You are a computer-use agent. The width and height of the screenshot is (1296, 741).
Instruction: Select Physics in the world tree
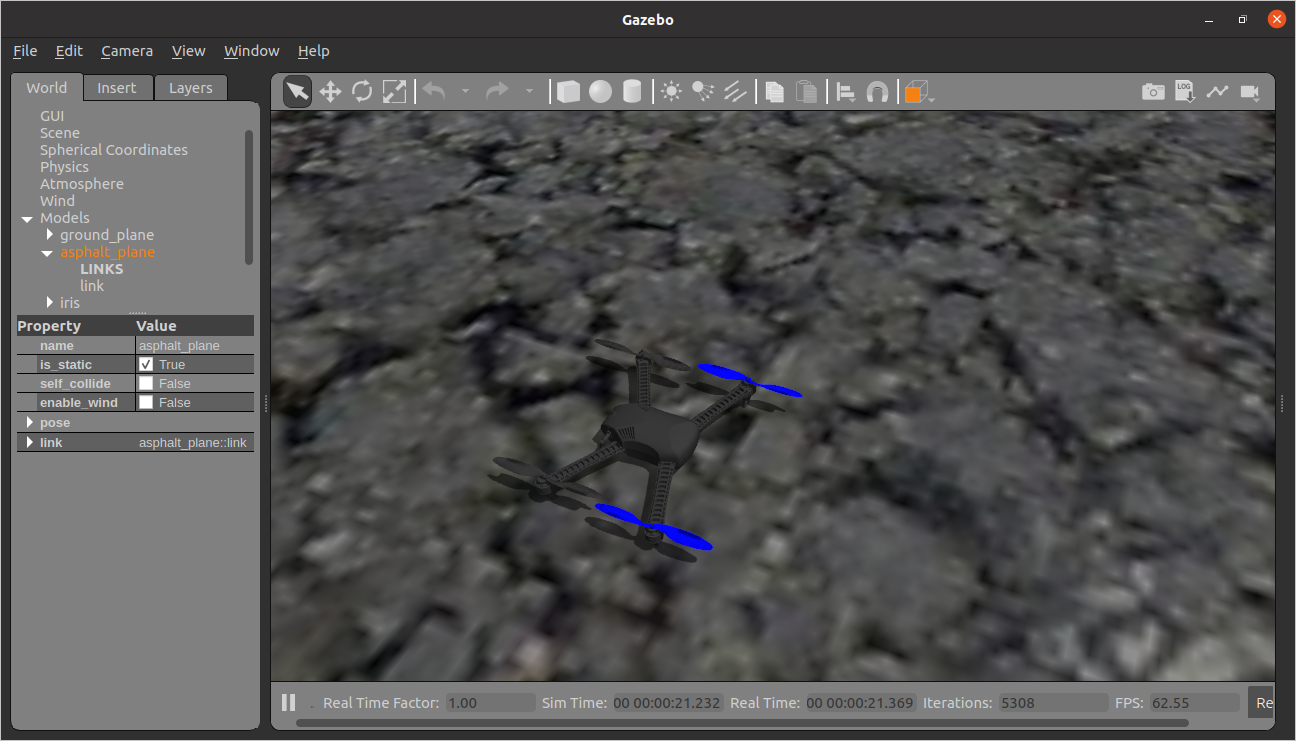coord(64,167)
